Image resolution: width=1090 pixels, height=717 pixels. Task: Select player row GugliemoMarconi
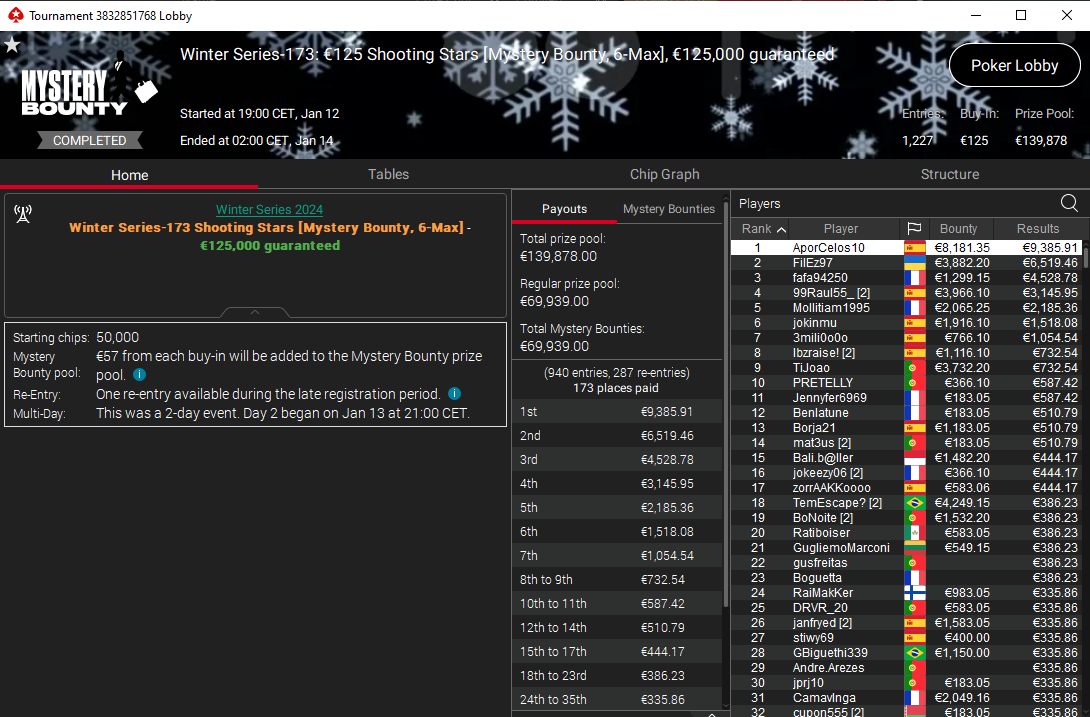pos(906,548)
